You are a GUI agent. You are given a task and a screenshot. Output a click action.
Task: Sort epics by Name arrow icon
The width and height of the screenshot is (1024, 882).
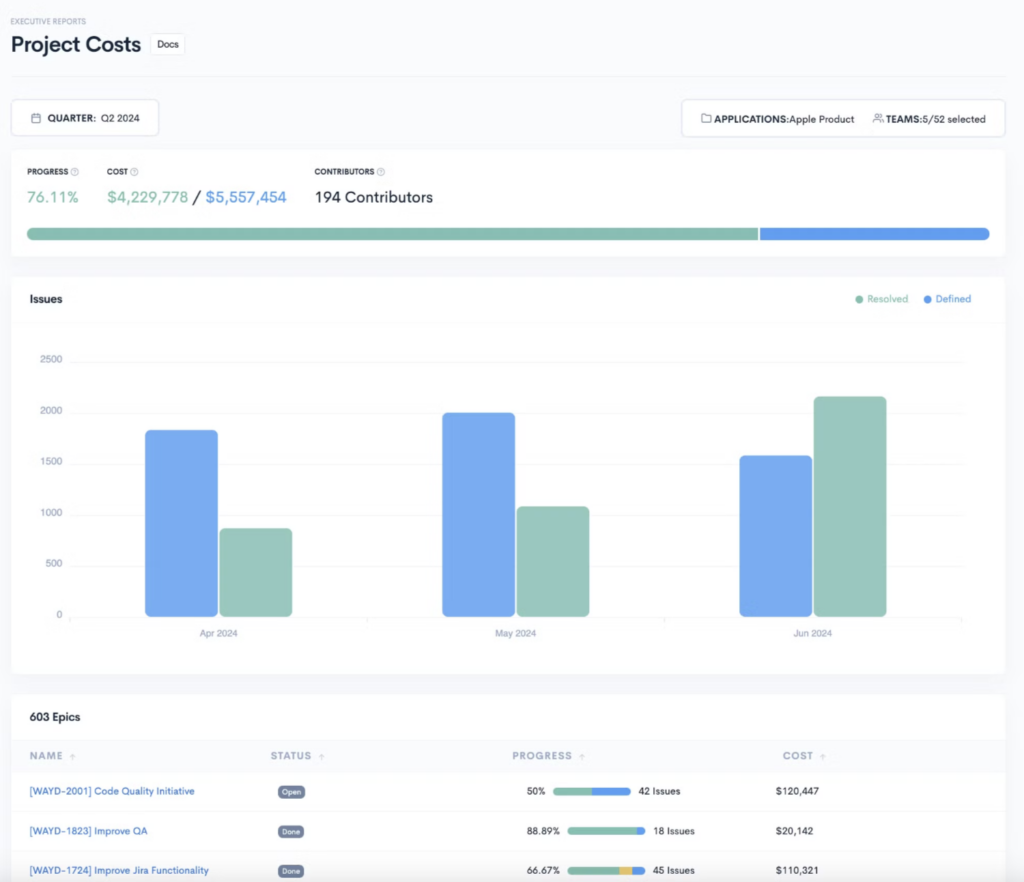point(72,756)
